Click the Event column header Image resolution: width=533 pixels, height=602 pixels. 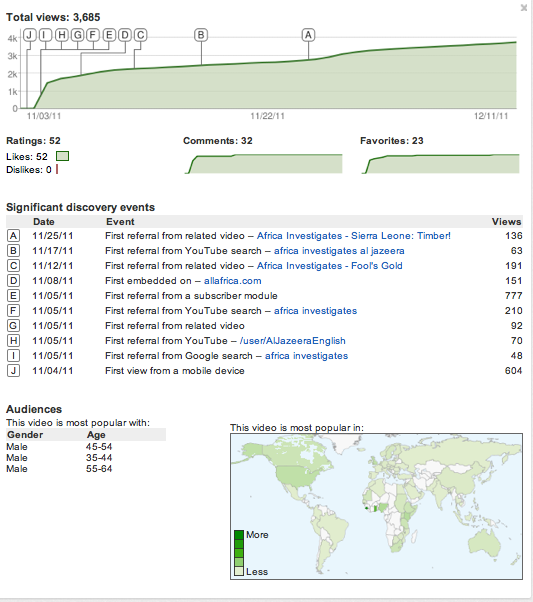(x=120, y=222)
